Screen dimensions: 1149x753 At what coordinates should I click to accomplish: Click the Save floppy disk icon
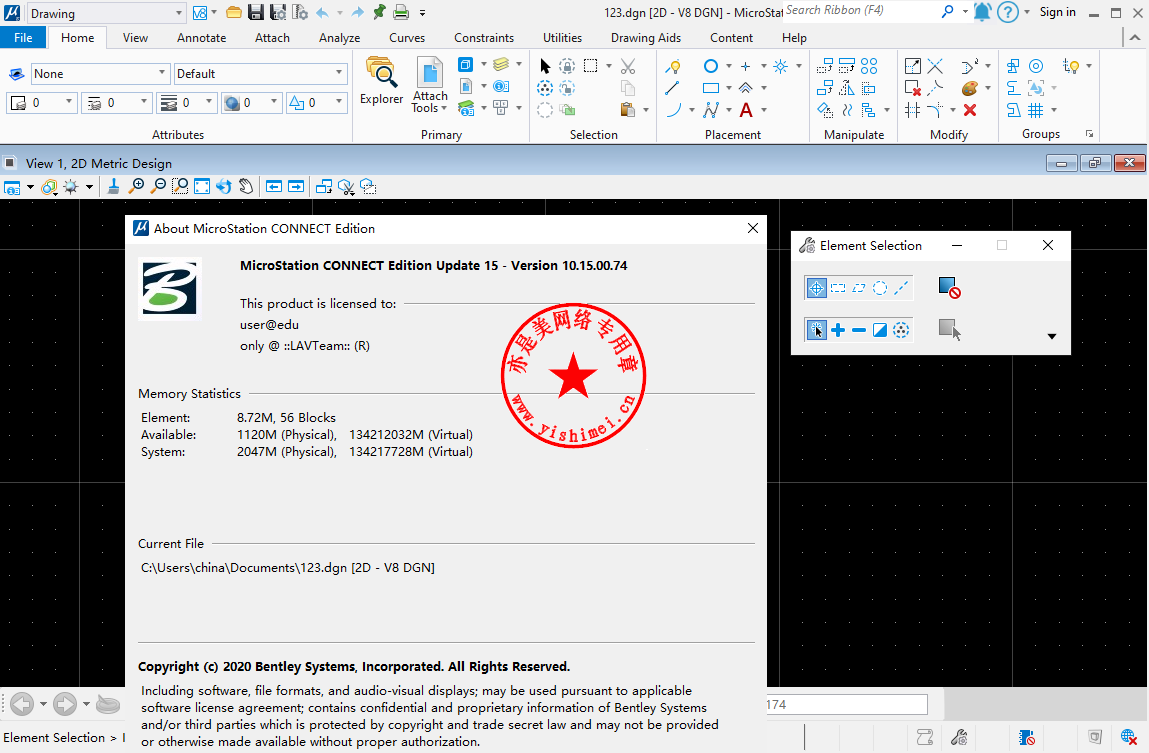point(256,12)
